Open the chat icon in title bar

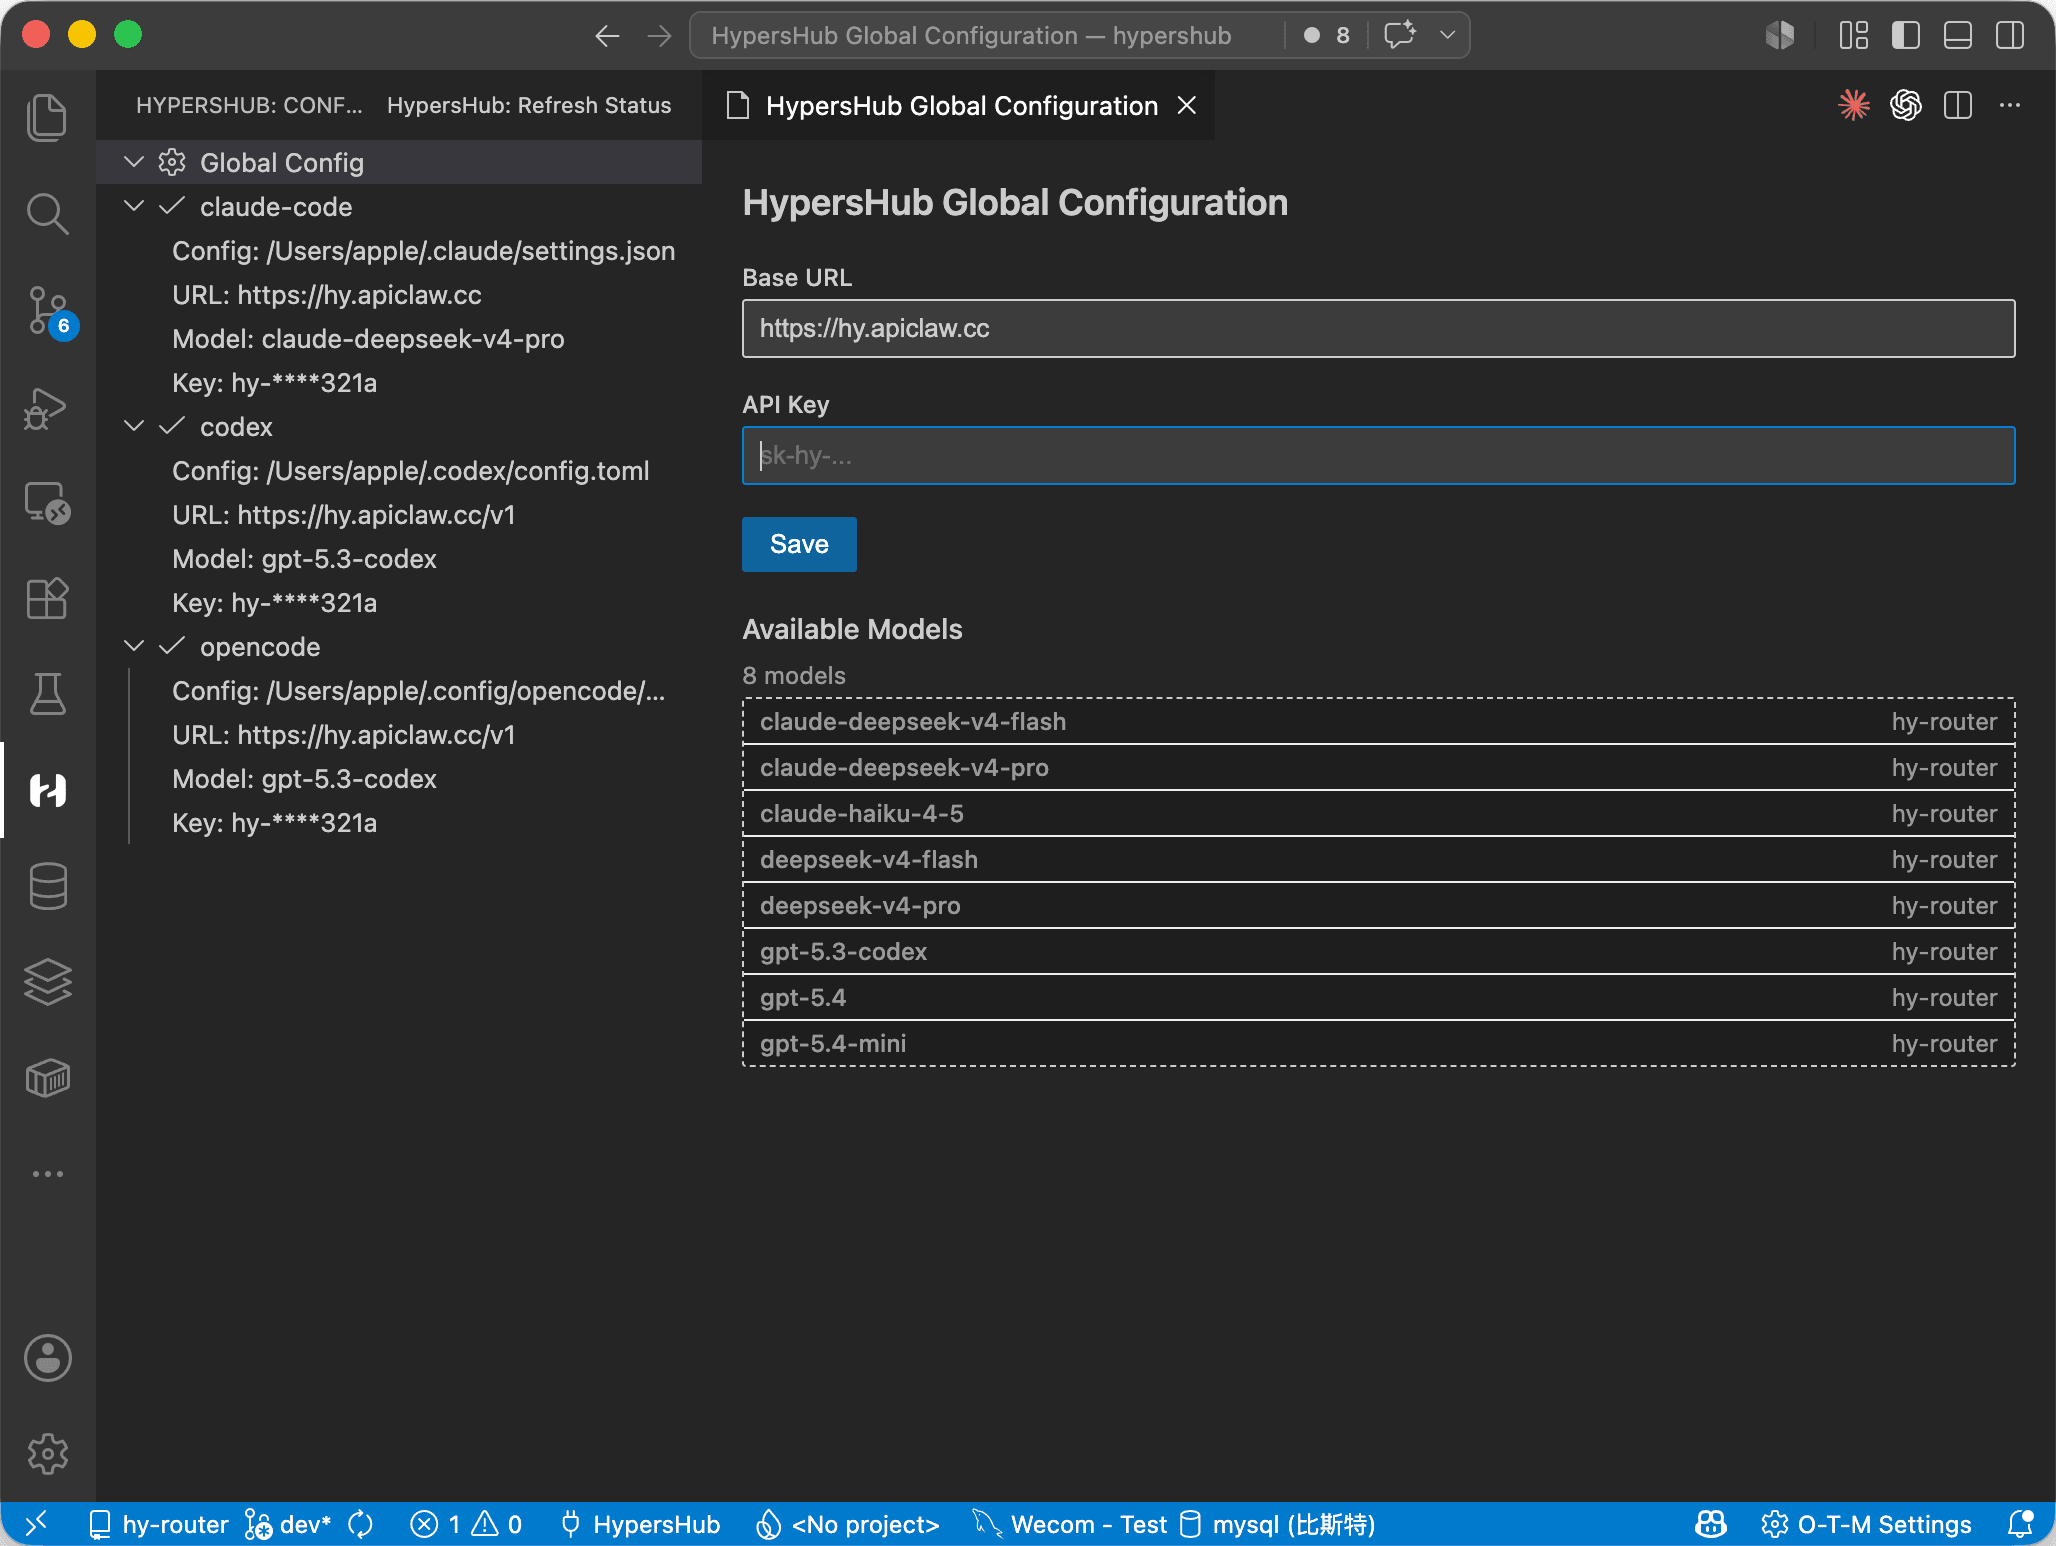coord(1400,35)
